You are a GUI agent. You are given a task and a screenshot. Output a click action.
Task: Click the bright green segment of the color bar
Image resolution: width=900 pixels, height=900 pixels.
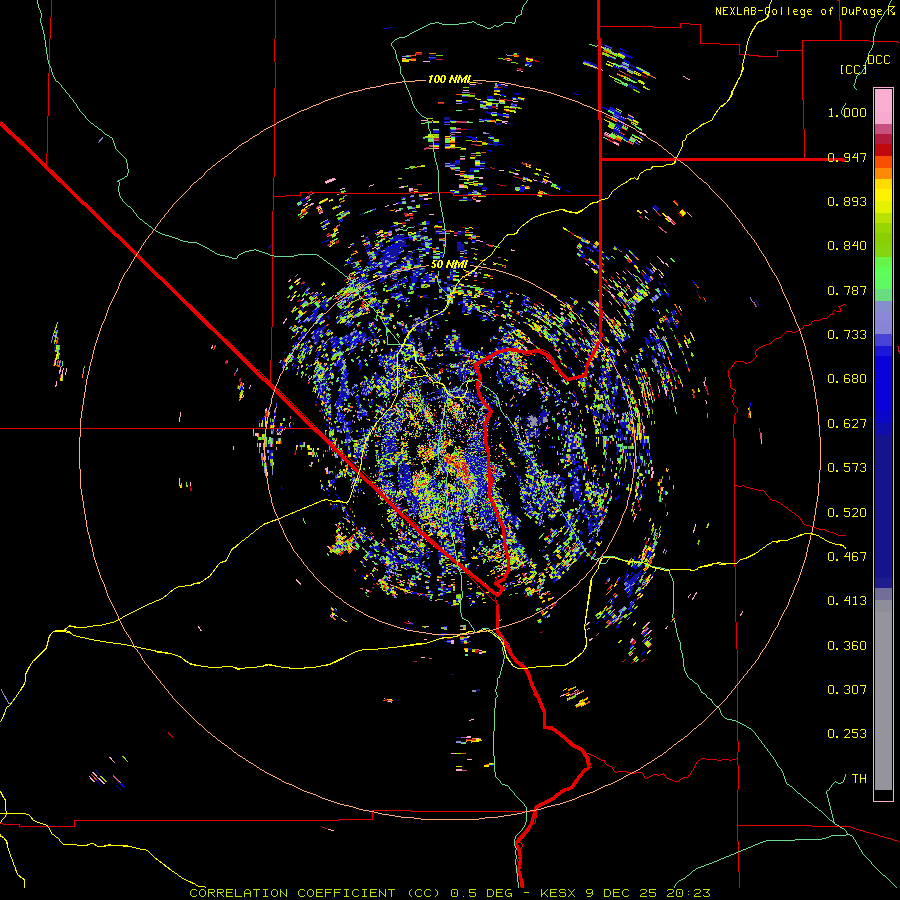coord(883,273)
